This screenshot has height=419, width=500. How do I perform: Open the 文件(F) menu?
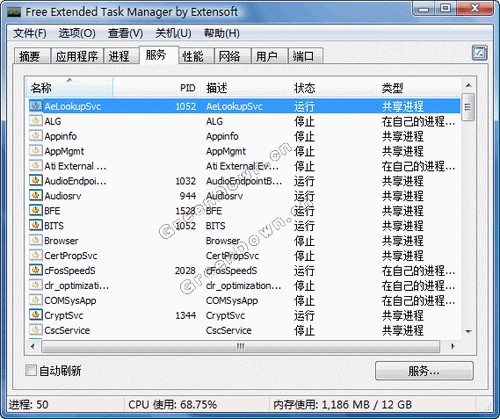pos(30,33)
